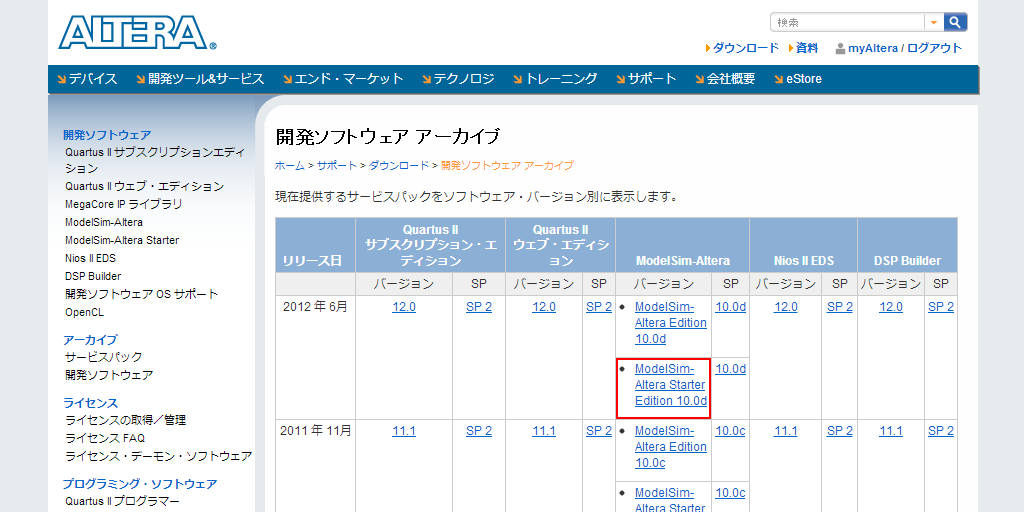Open the エンド・マーケット menu
This screenshot has height=512, width=1024.
point(344,79)
